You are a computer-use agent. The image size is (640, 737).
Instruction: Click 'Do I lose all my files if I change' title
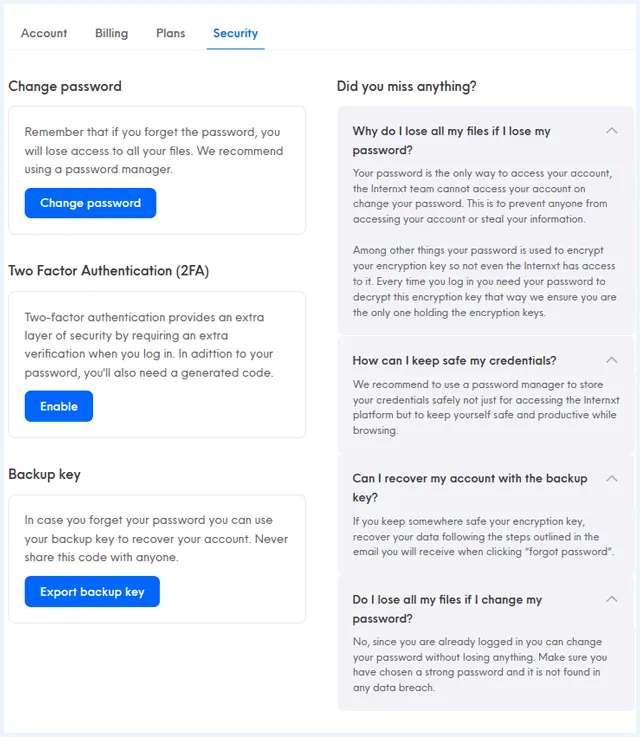[x=447, y=609]
